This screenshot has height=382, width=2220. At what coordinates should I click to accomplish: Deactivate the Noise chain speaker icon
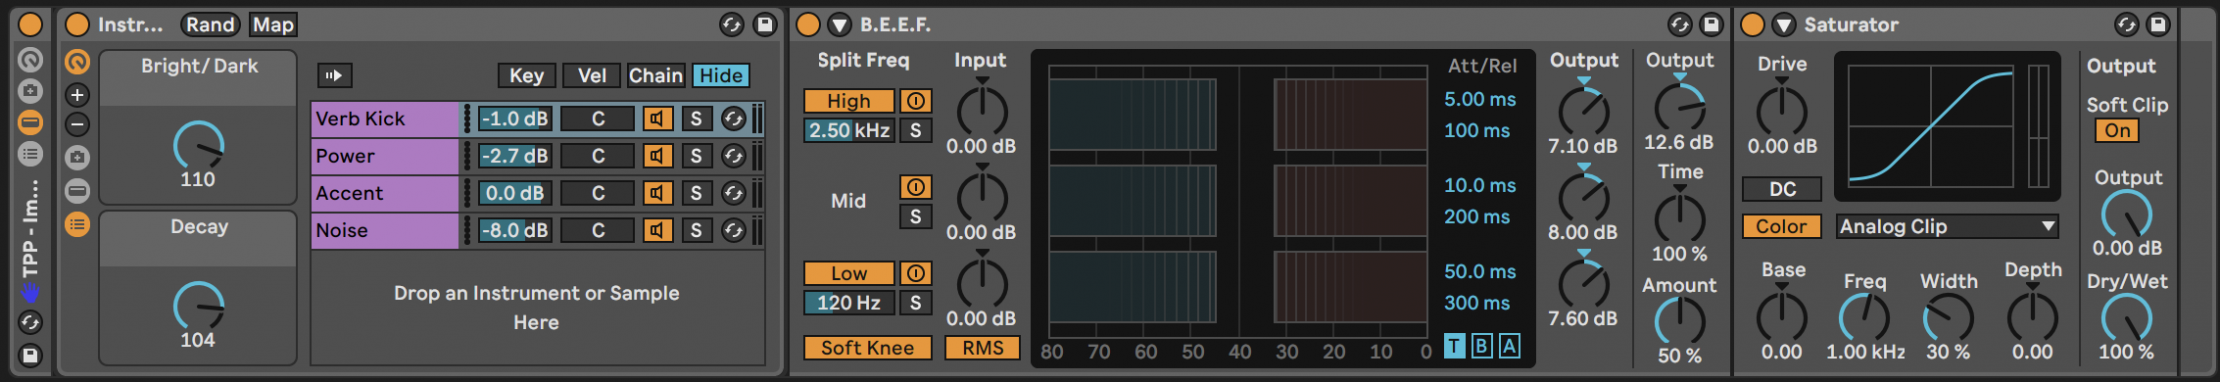[657, 231]
